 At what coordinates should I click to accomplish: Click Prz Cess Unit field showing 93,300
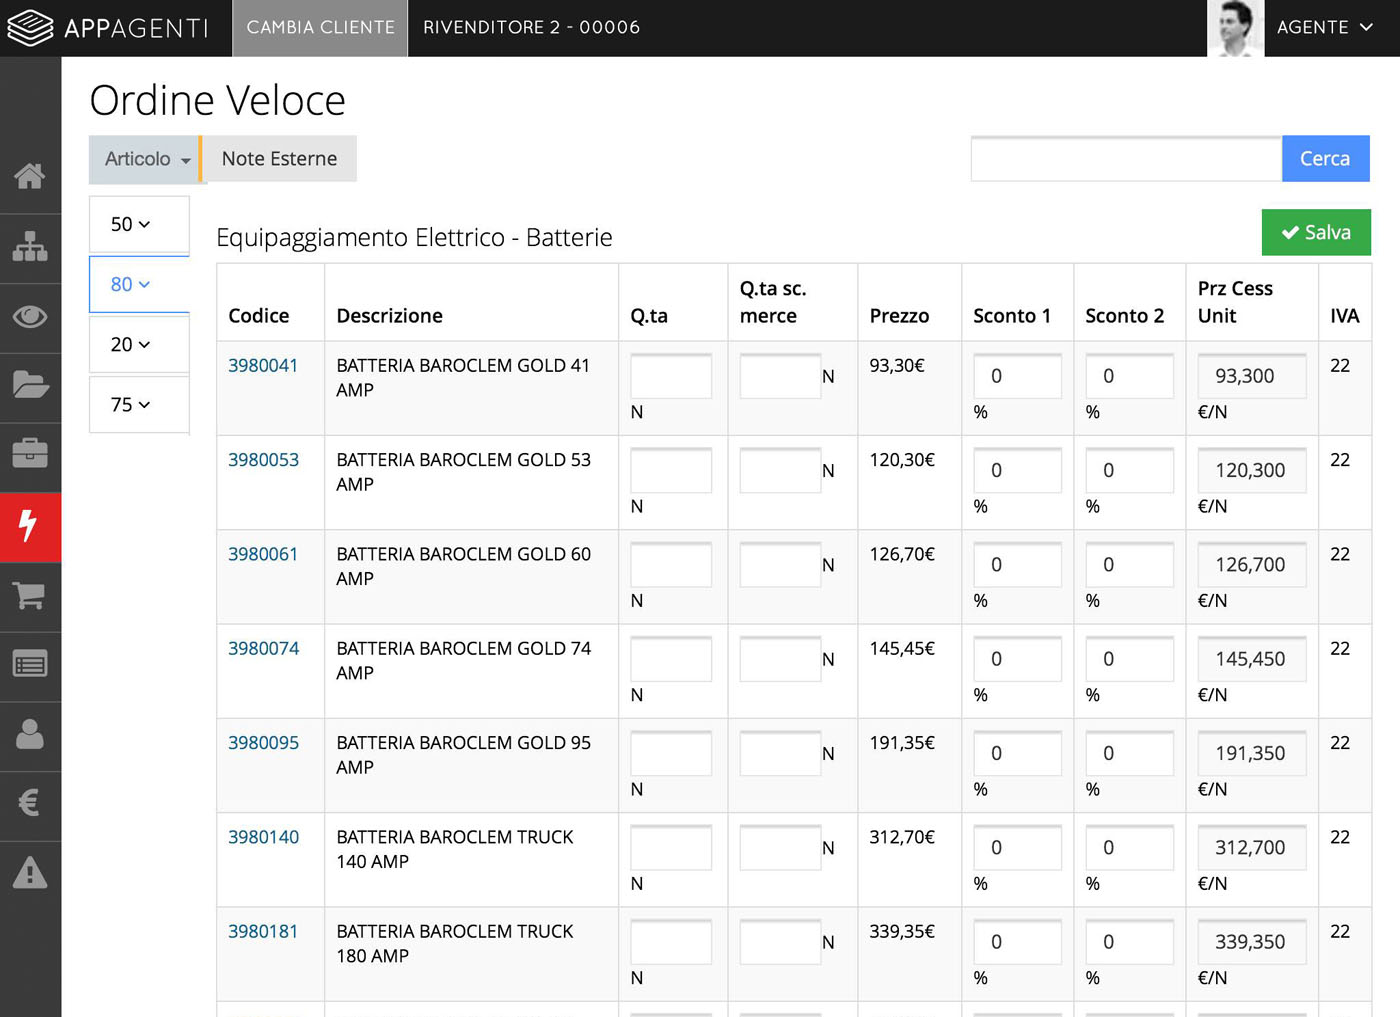1252,376
